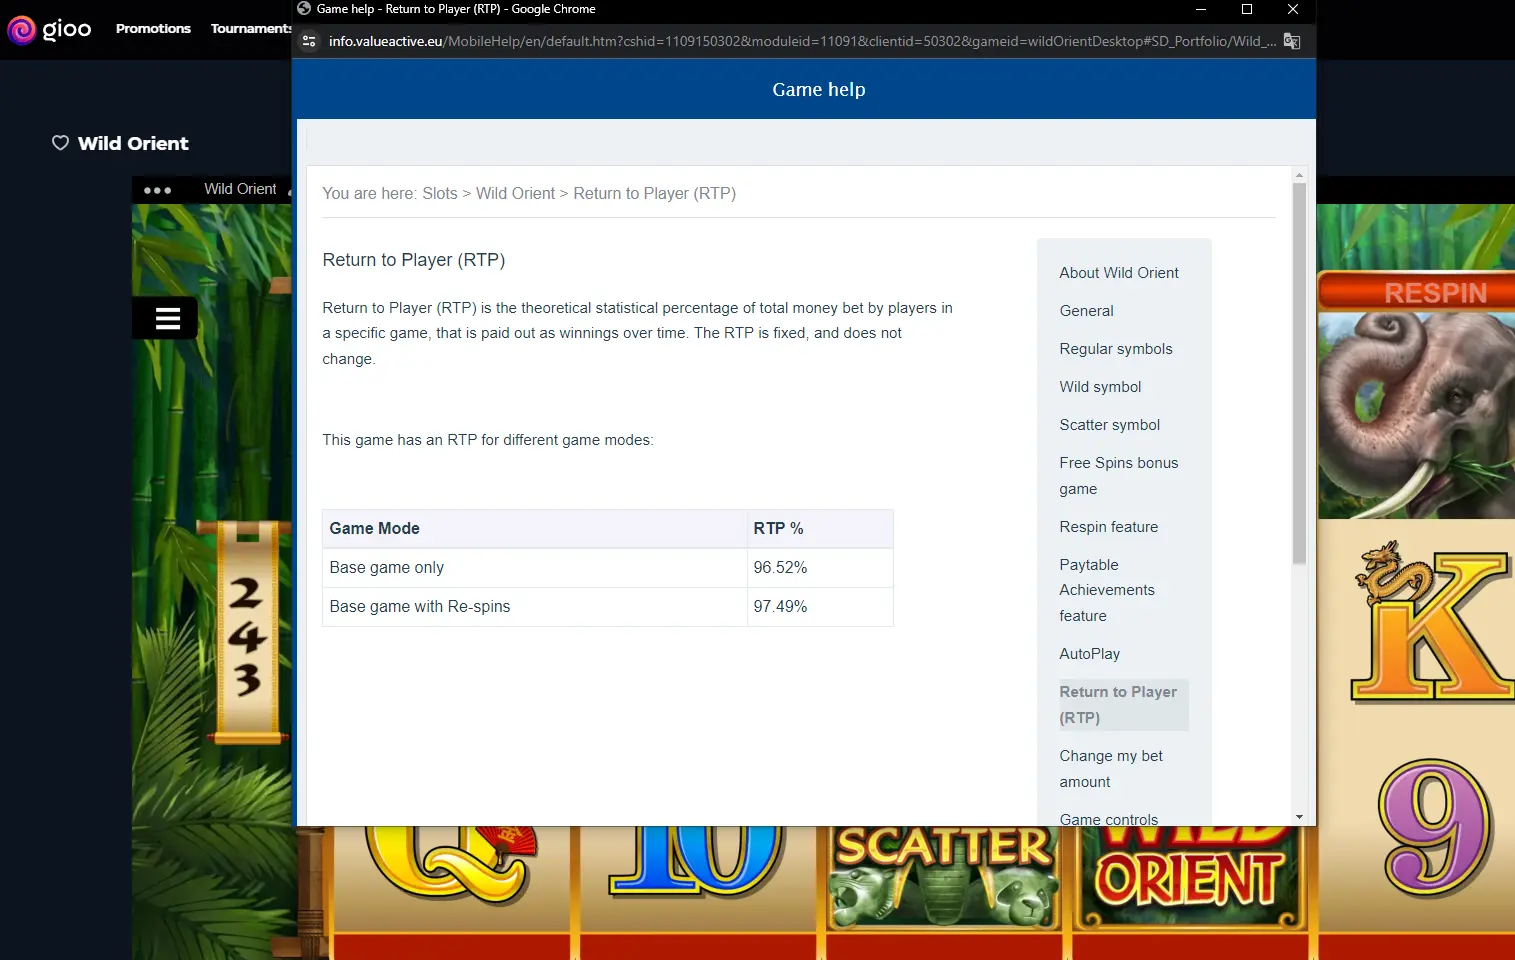This screenshot has height=960, width=1515.
Task: Click the translate page icon in address bar
Action: [x=1292, y=41]
